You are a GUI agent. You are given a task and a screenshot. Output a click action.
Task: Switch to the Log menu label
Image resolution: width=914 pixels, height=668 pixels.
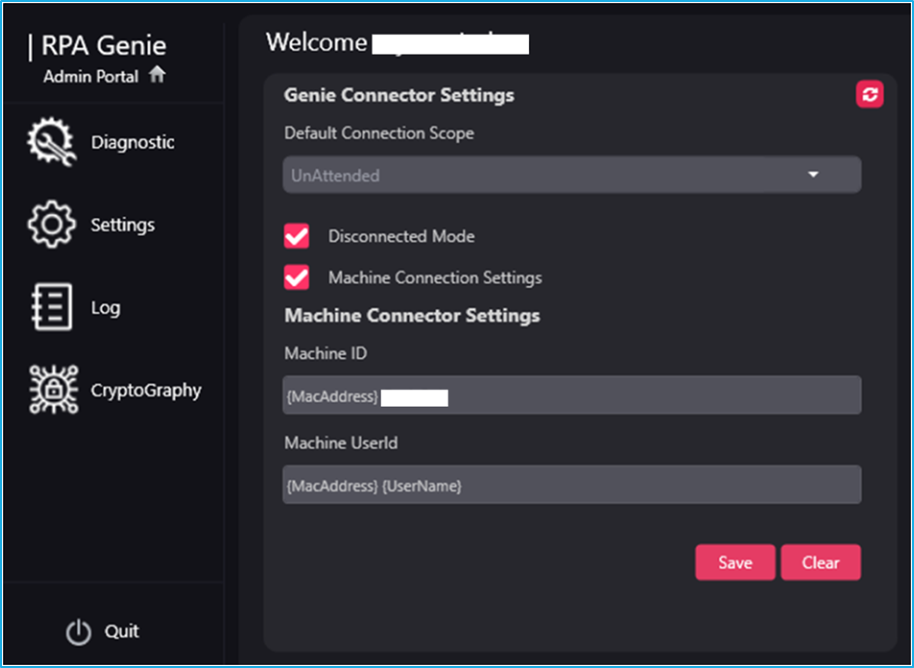tap(105, 308)
